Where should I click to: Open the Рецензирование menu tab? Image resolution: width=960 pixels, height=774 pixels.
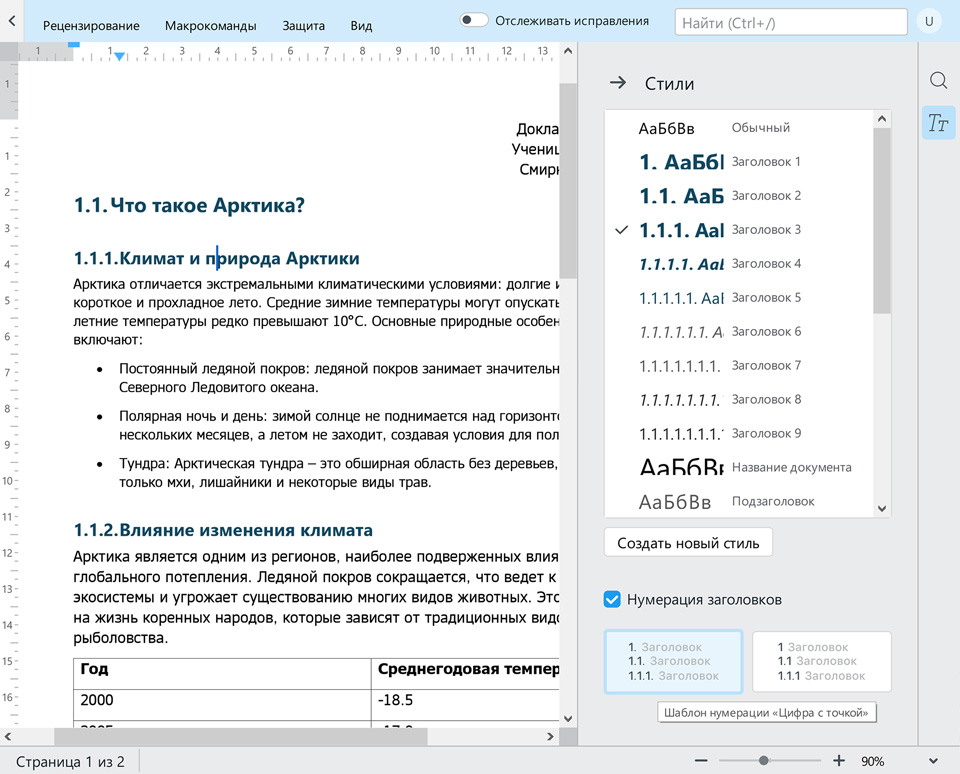(91, 26)
